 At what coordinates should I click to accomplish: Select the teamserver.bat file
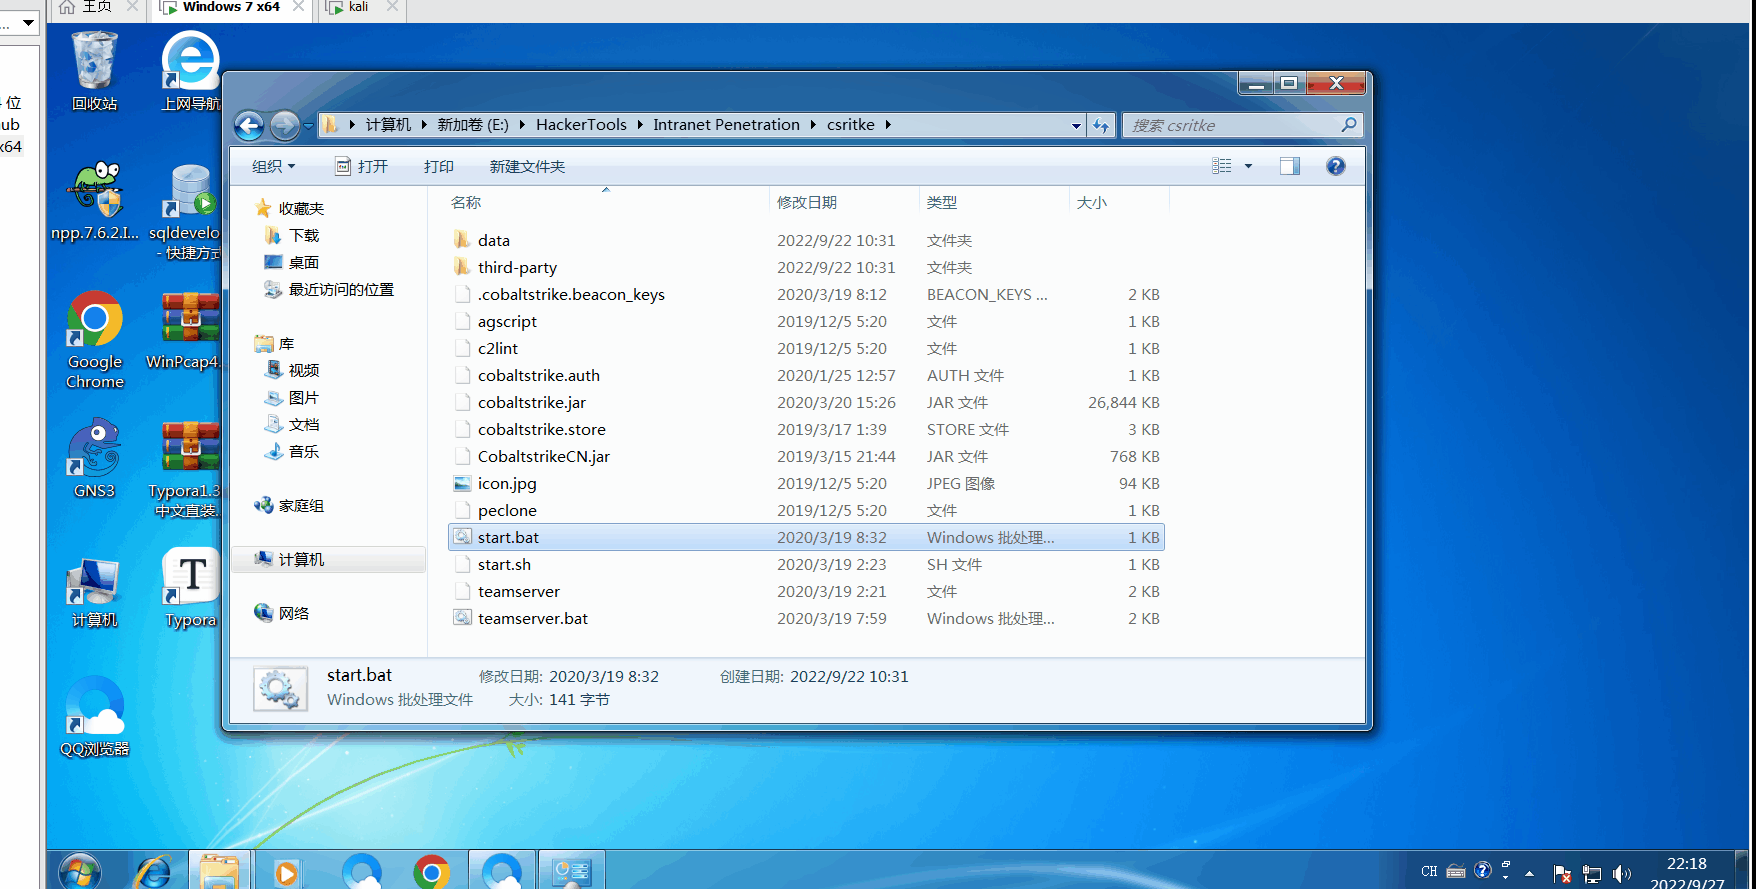[x=806, y=618]
